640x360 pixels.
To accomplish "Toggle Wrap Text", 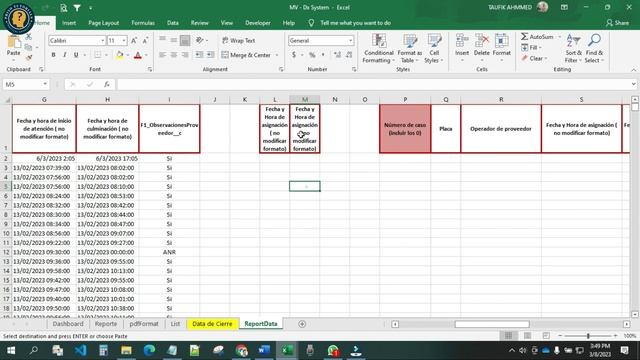I will click(238, 40).
